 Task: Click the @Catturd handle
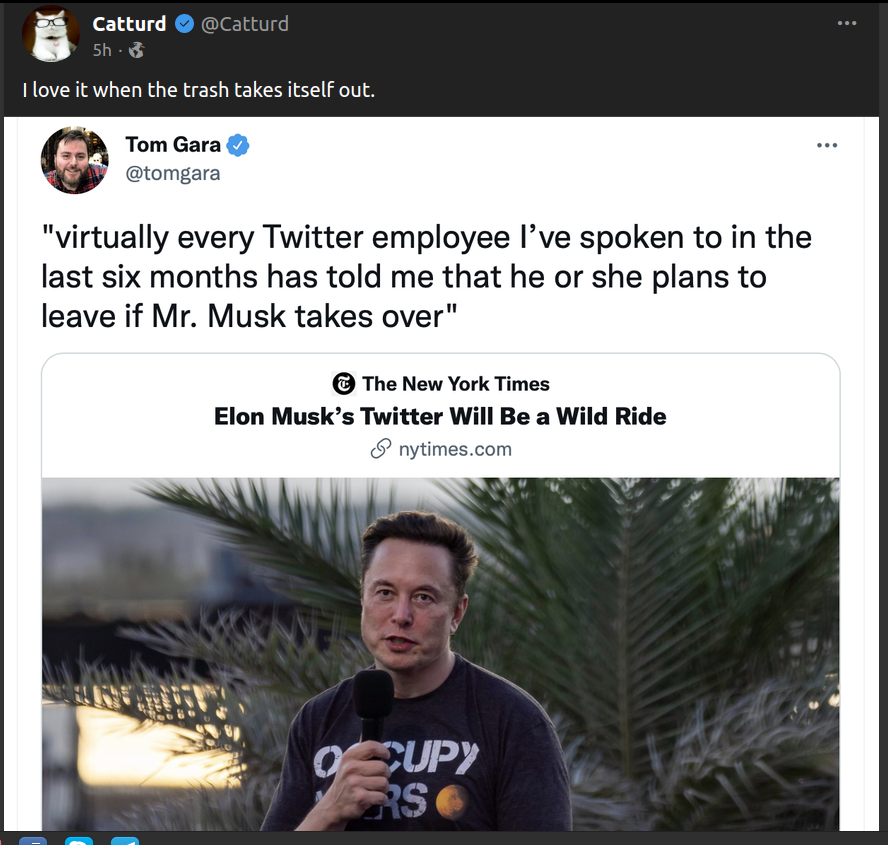(x=245, y=24)
